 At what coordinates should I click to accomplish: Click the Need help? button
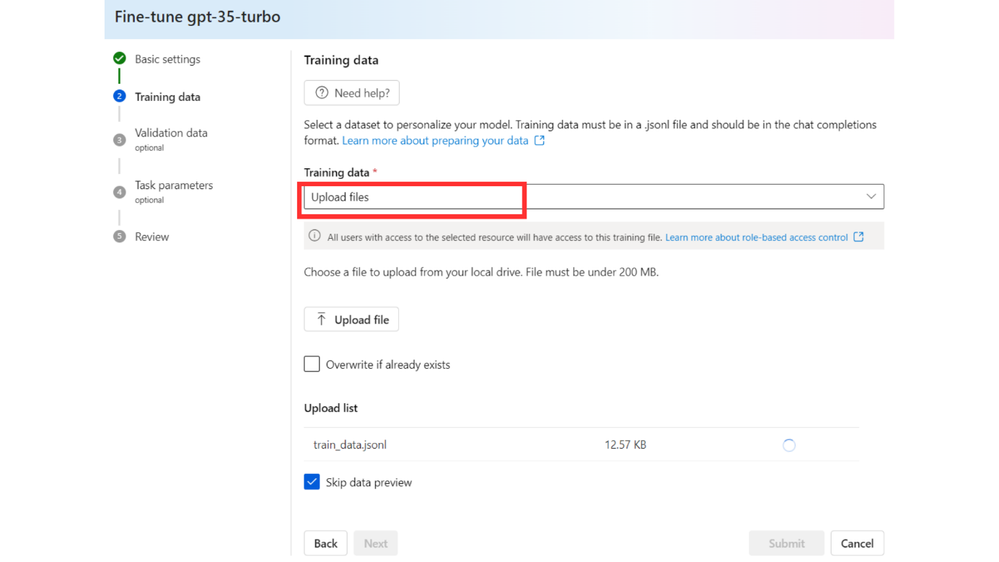point(352,93)
